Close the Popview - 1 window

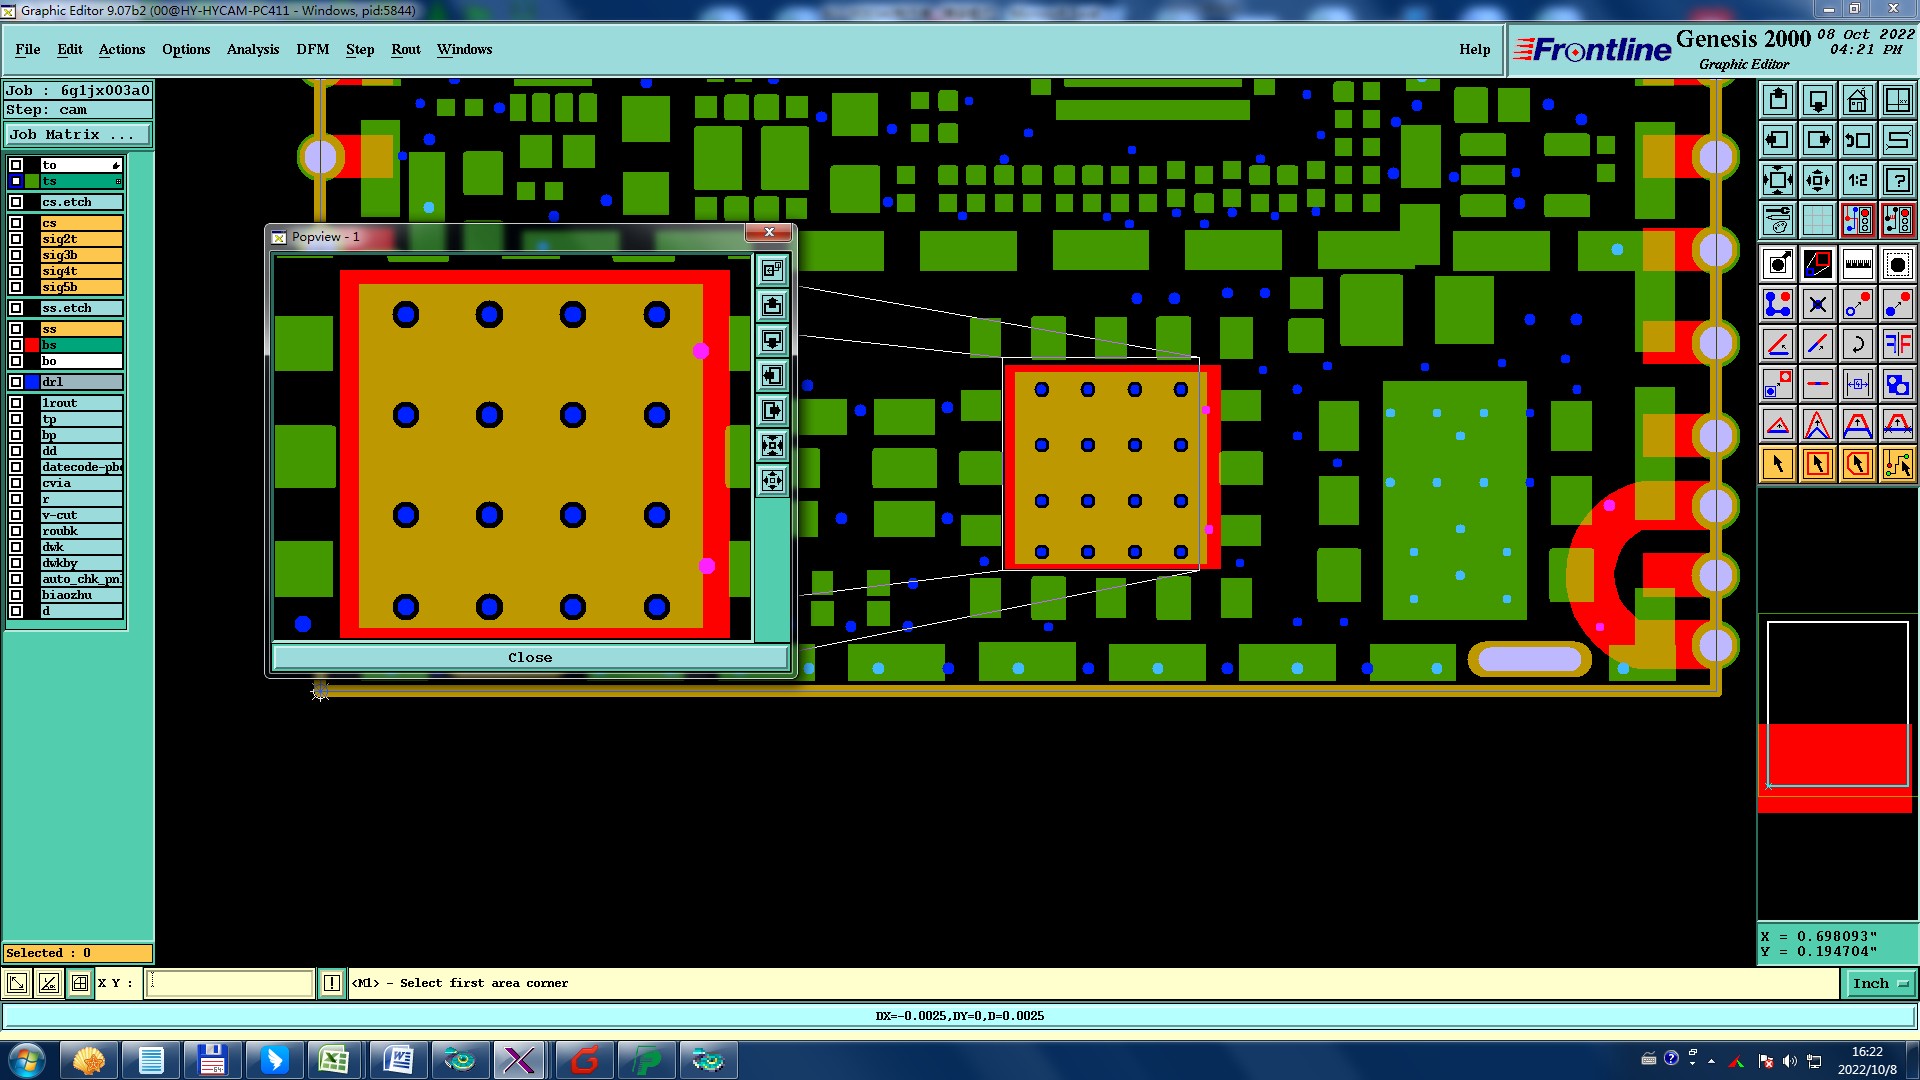point(769,233)
